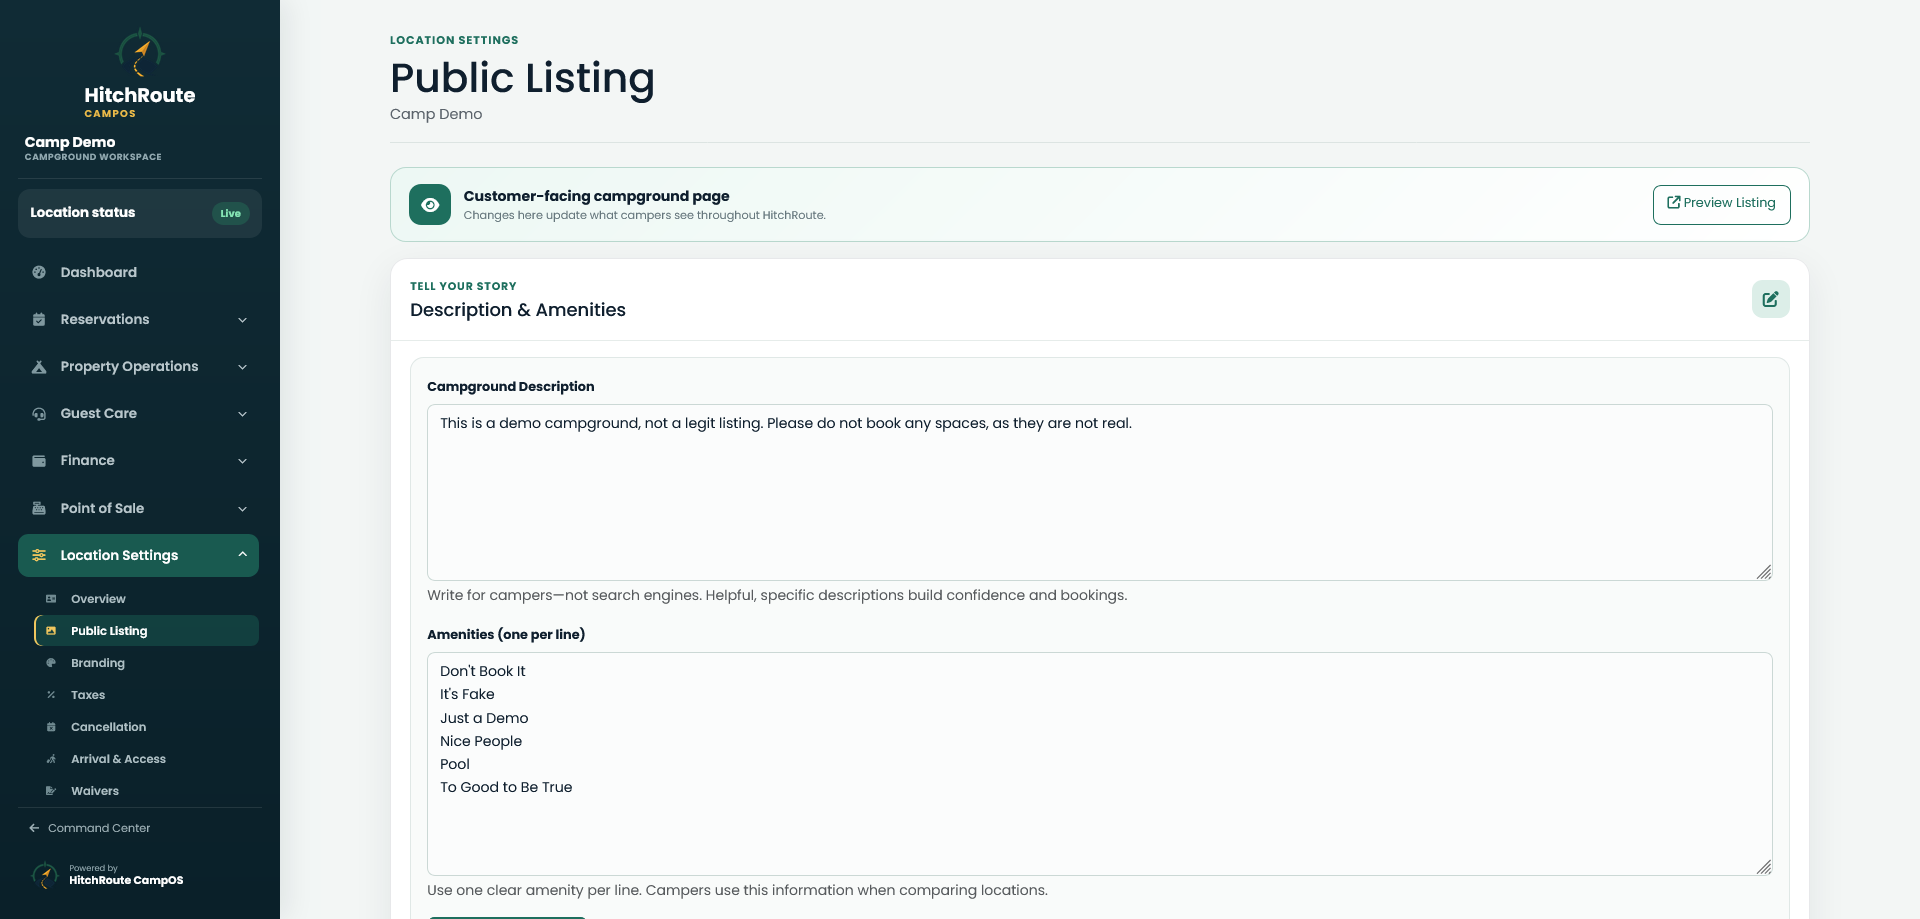This screenshot has height=919, width=1920.
Task: Click the HitchRoute compass logo icon
Action: point(140,52)
